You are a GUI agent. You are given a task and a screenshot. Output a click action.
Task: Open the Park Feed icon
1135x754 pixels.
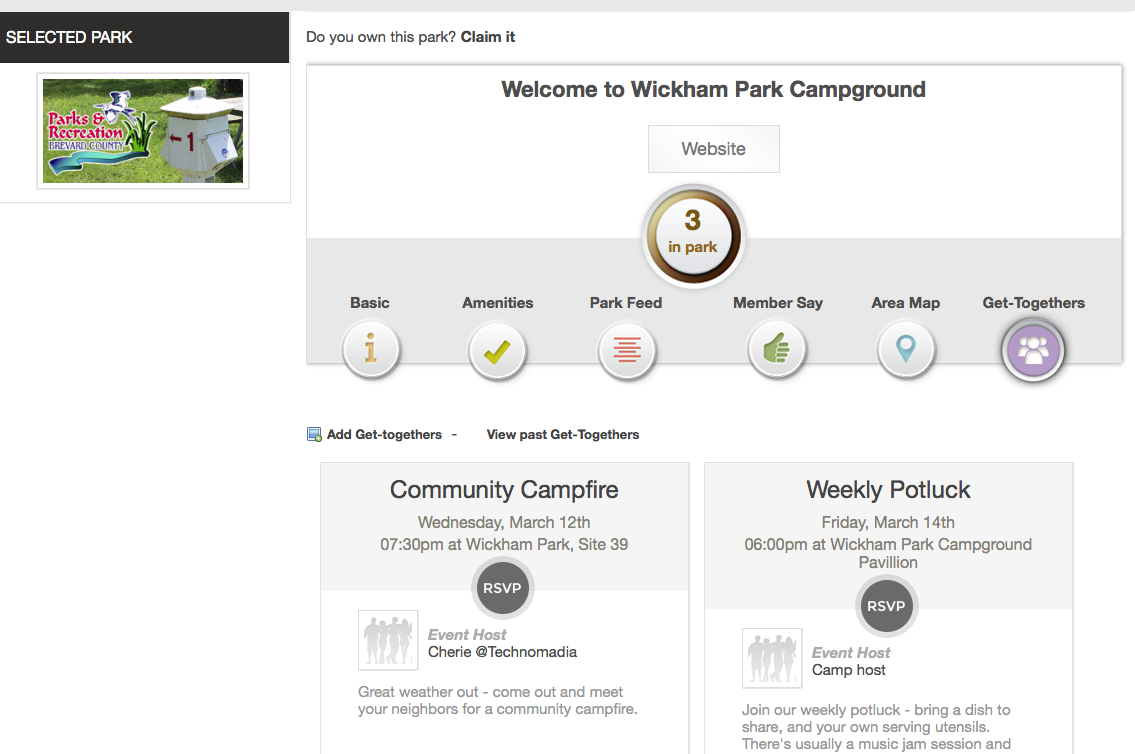627,351
